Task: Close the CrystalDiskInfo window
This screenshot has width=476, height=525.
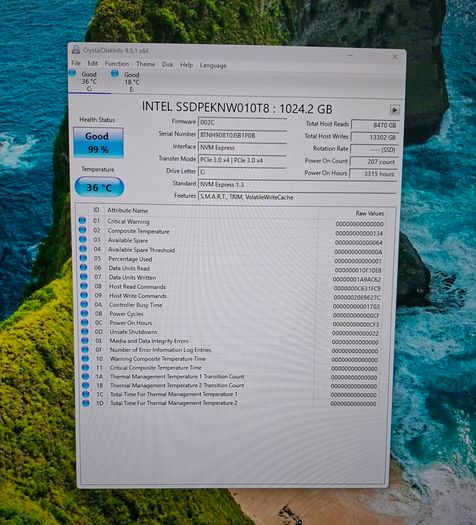Action: (395, 57)
